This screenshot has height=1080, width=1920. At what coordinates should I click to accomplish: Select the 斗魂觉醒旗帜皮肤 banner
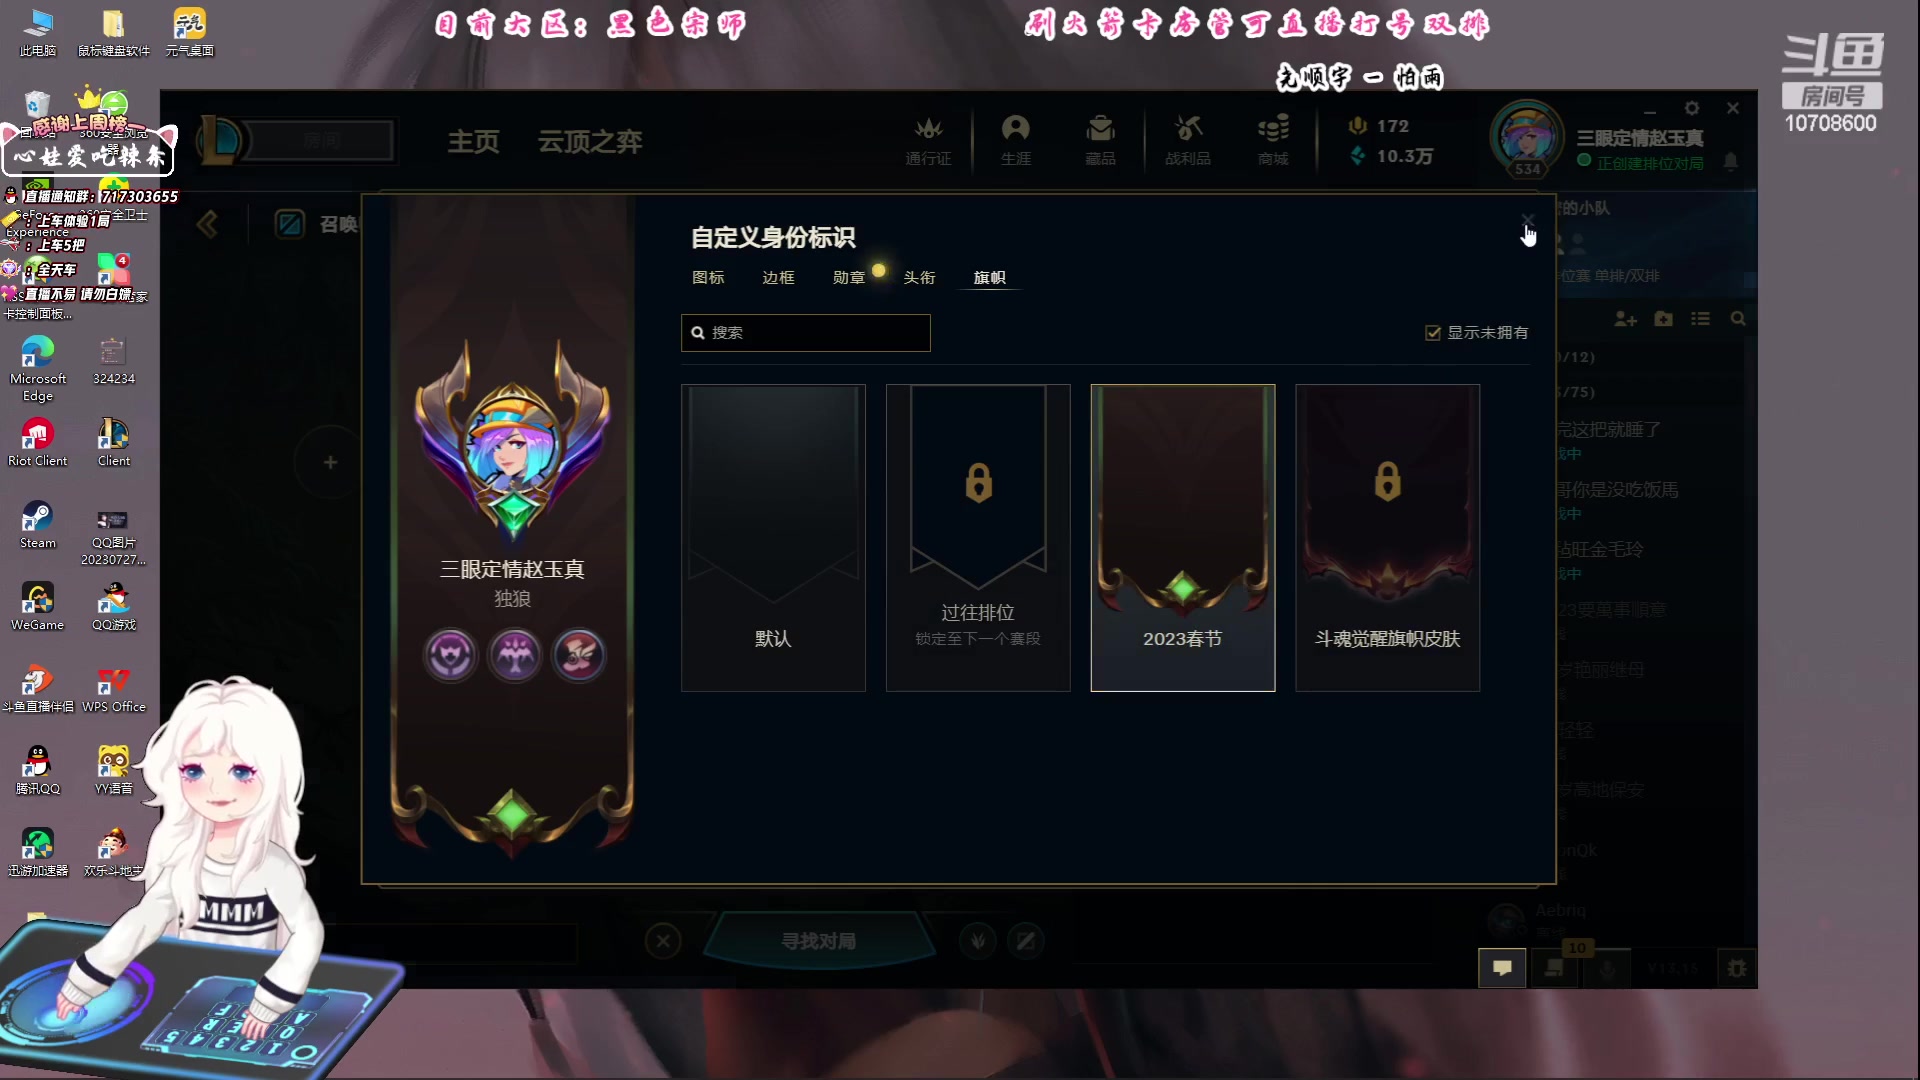click(x=1387, y=538)
